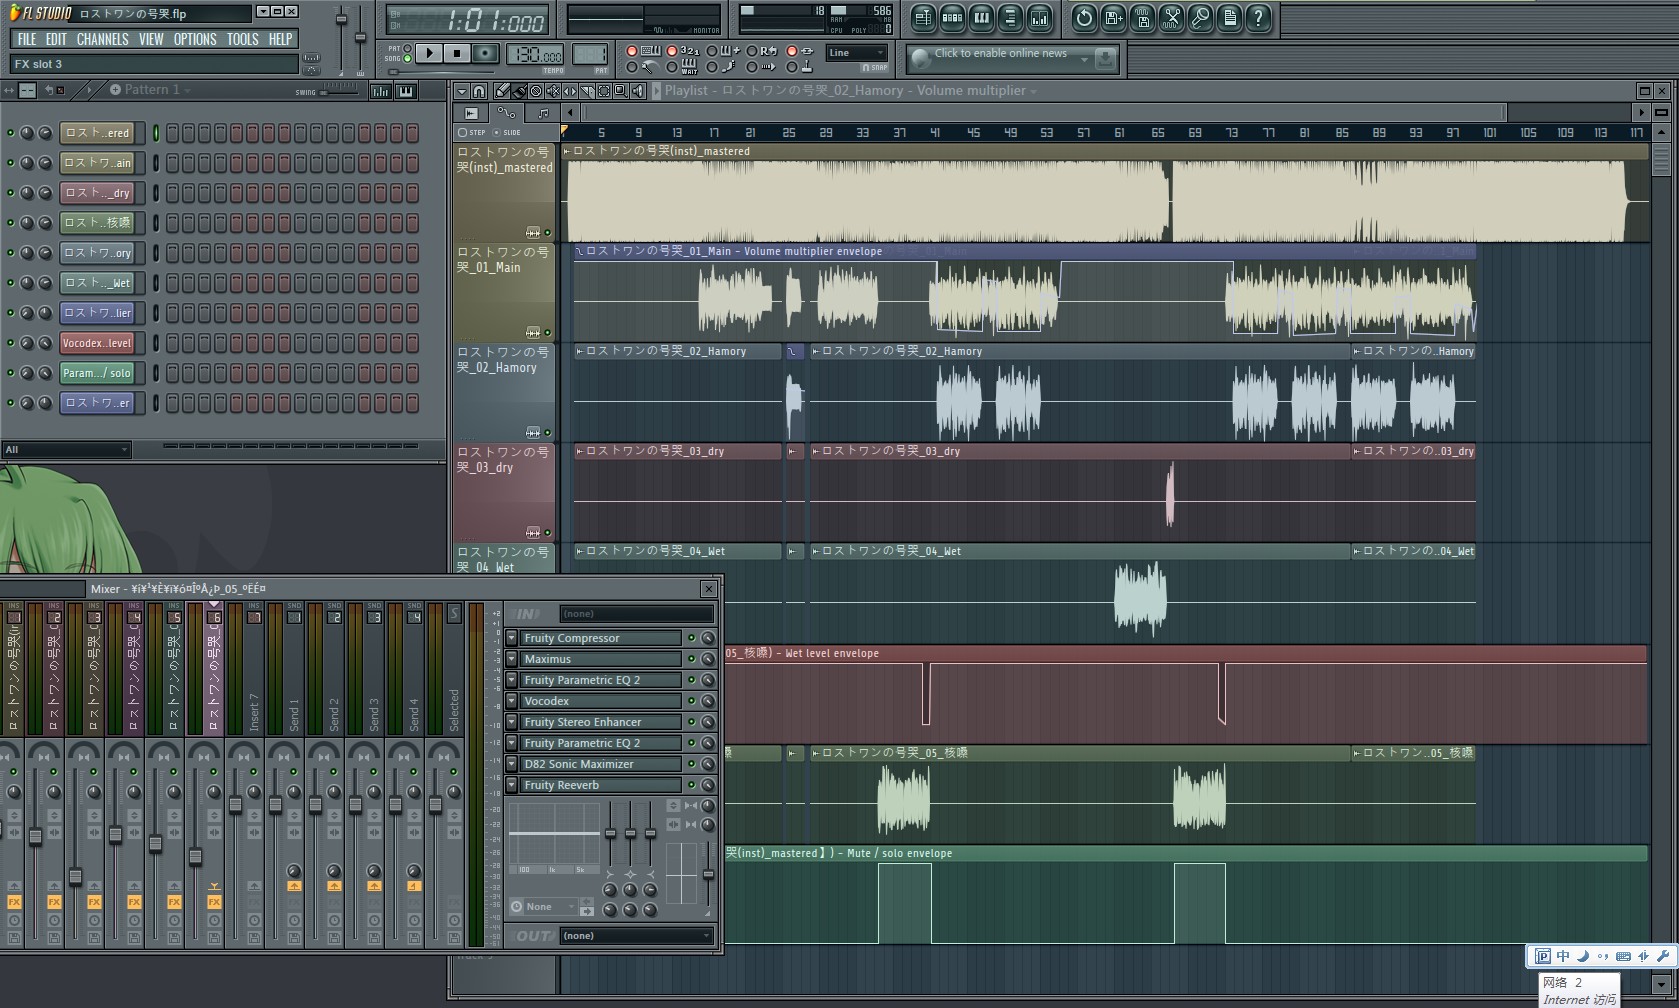1679x1008 pixels.
Task: Click the one-click audio recording microphone
Action: click(x=1201, y=18)
